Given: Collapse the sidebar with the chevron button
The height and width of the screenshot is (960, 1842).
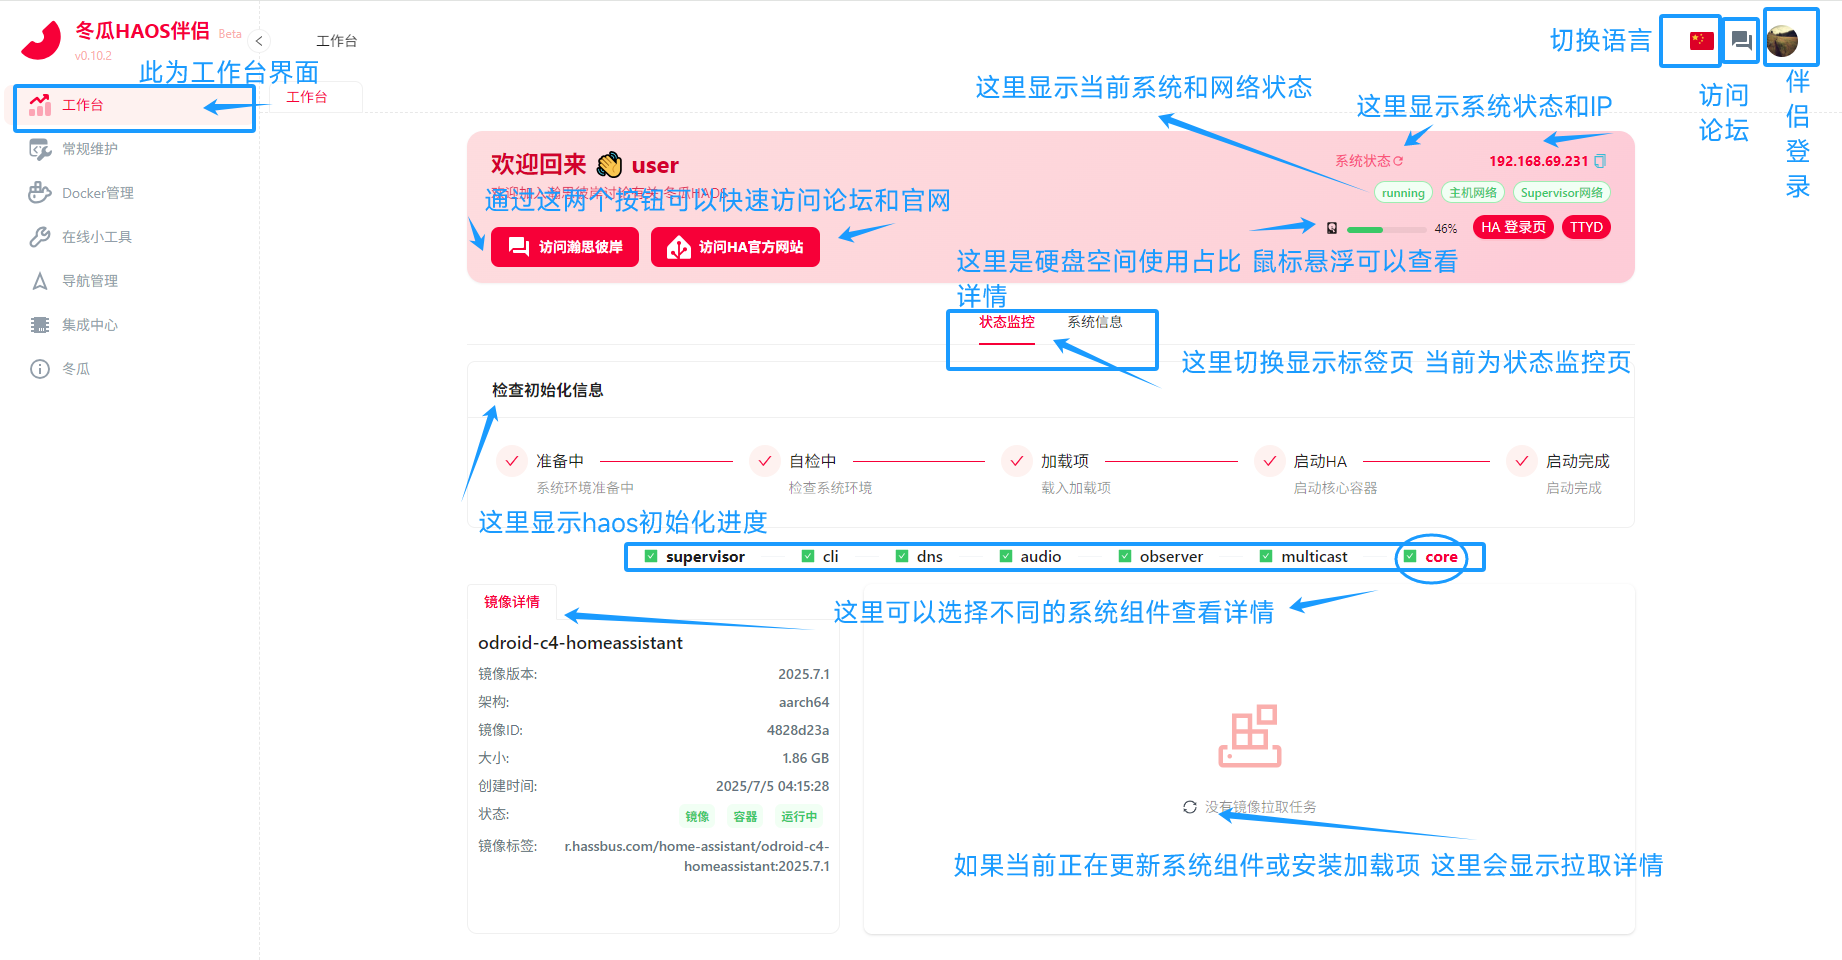Looking at the screenshot, I should (x=259, y=41).
